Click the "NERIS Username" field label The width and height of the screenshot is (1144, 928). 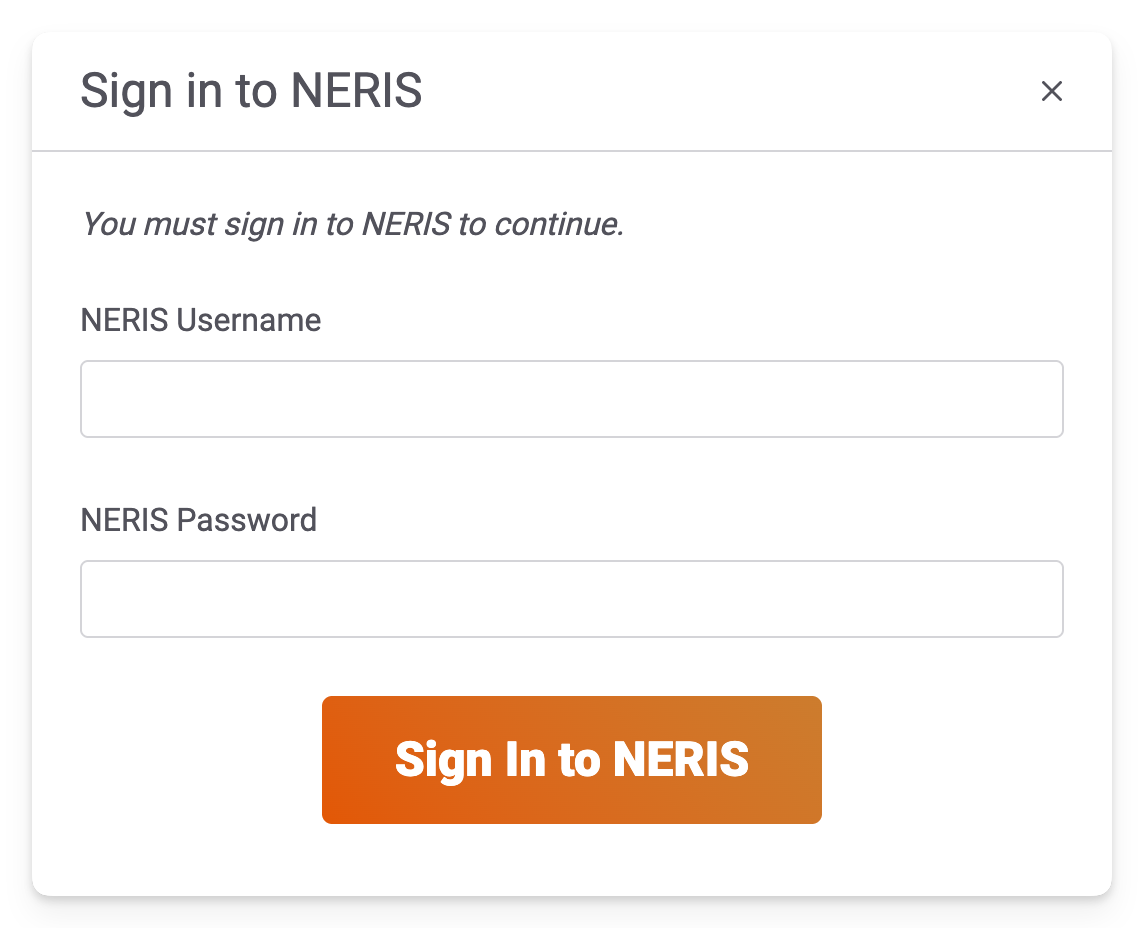(x=201, y=320)
